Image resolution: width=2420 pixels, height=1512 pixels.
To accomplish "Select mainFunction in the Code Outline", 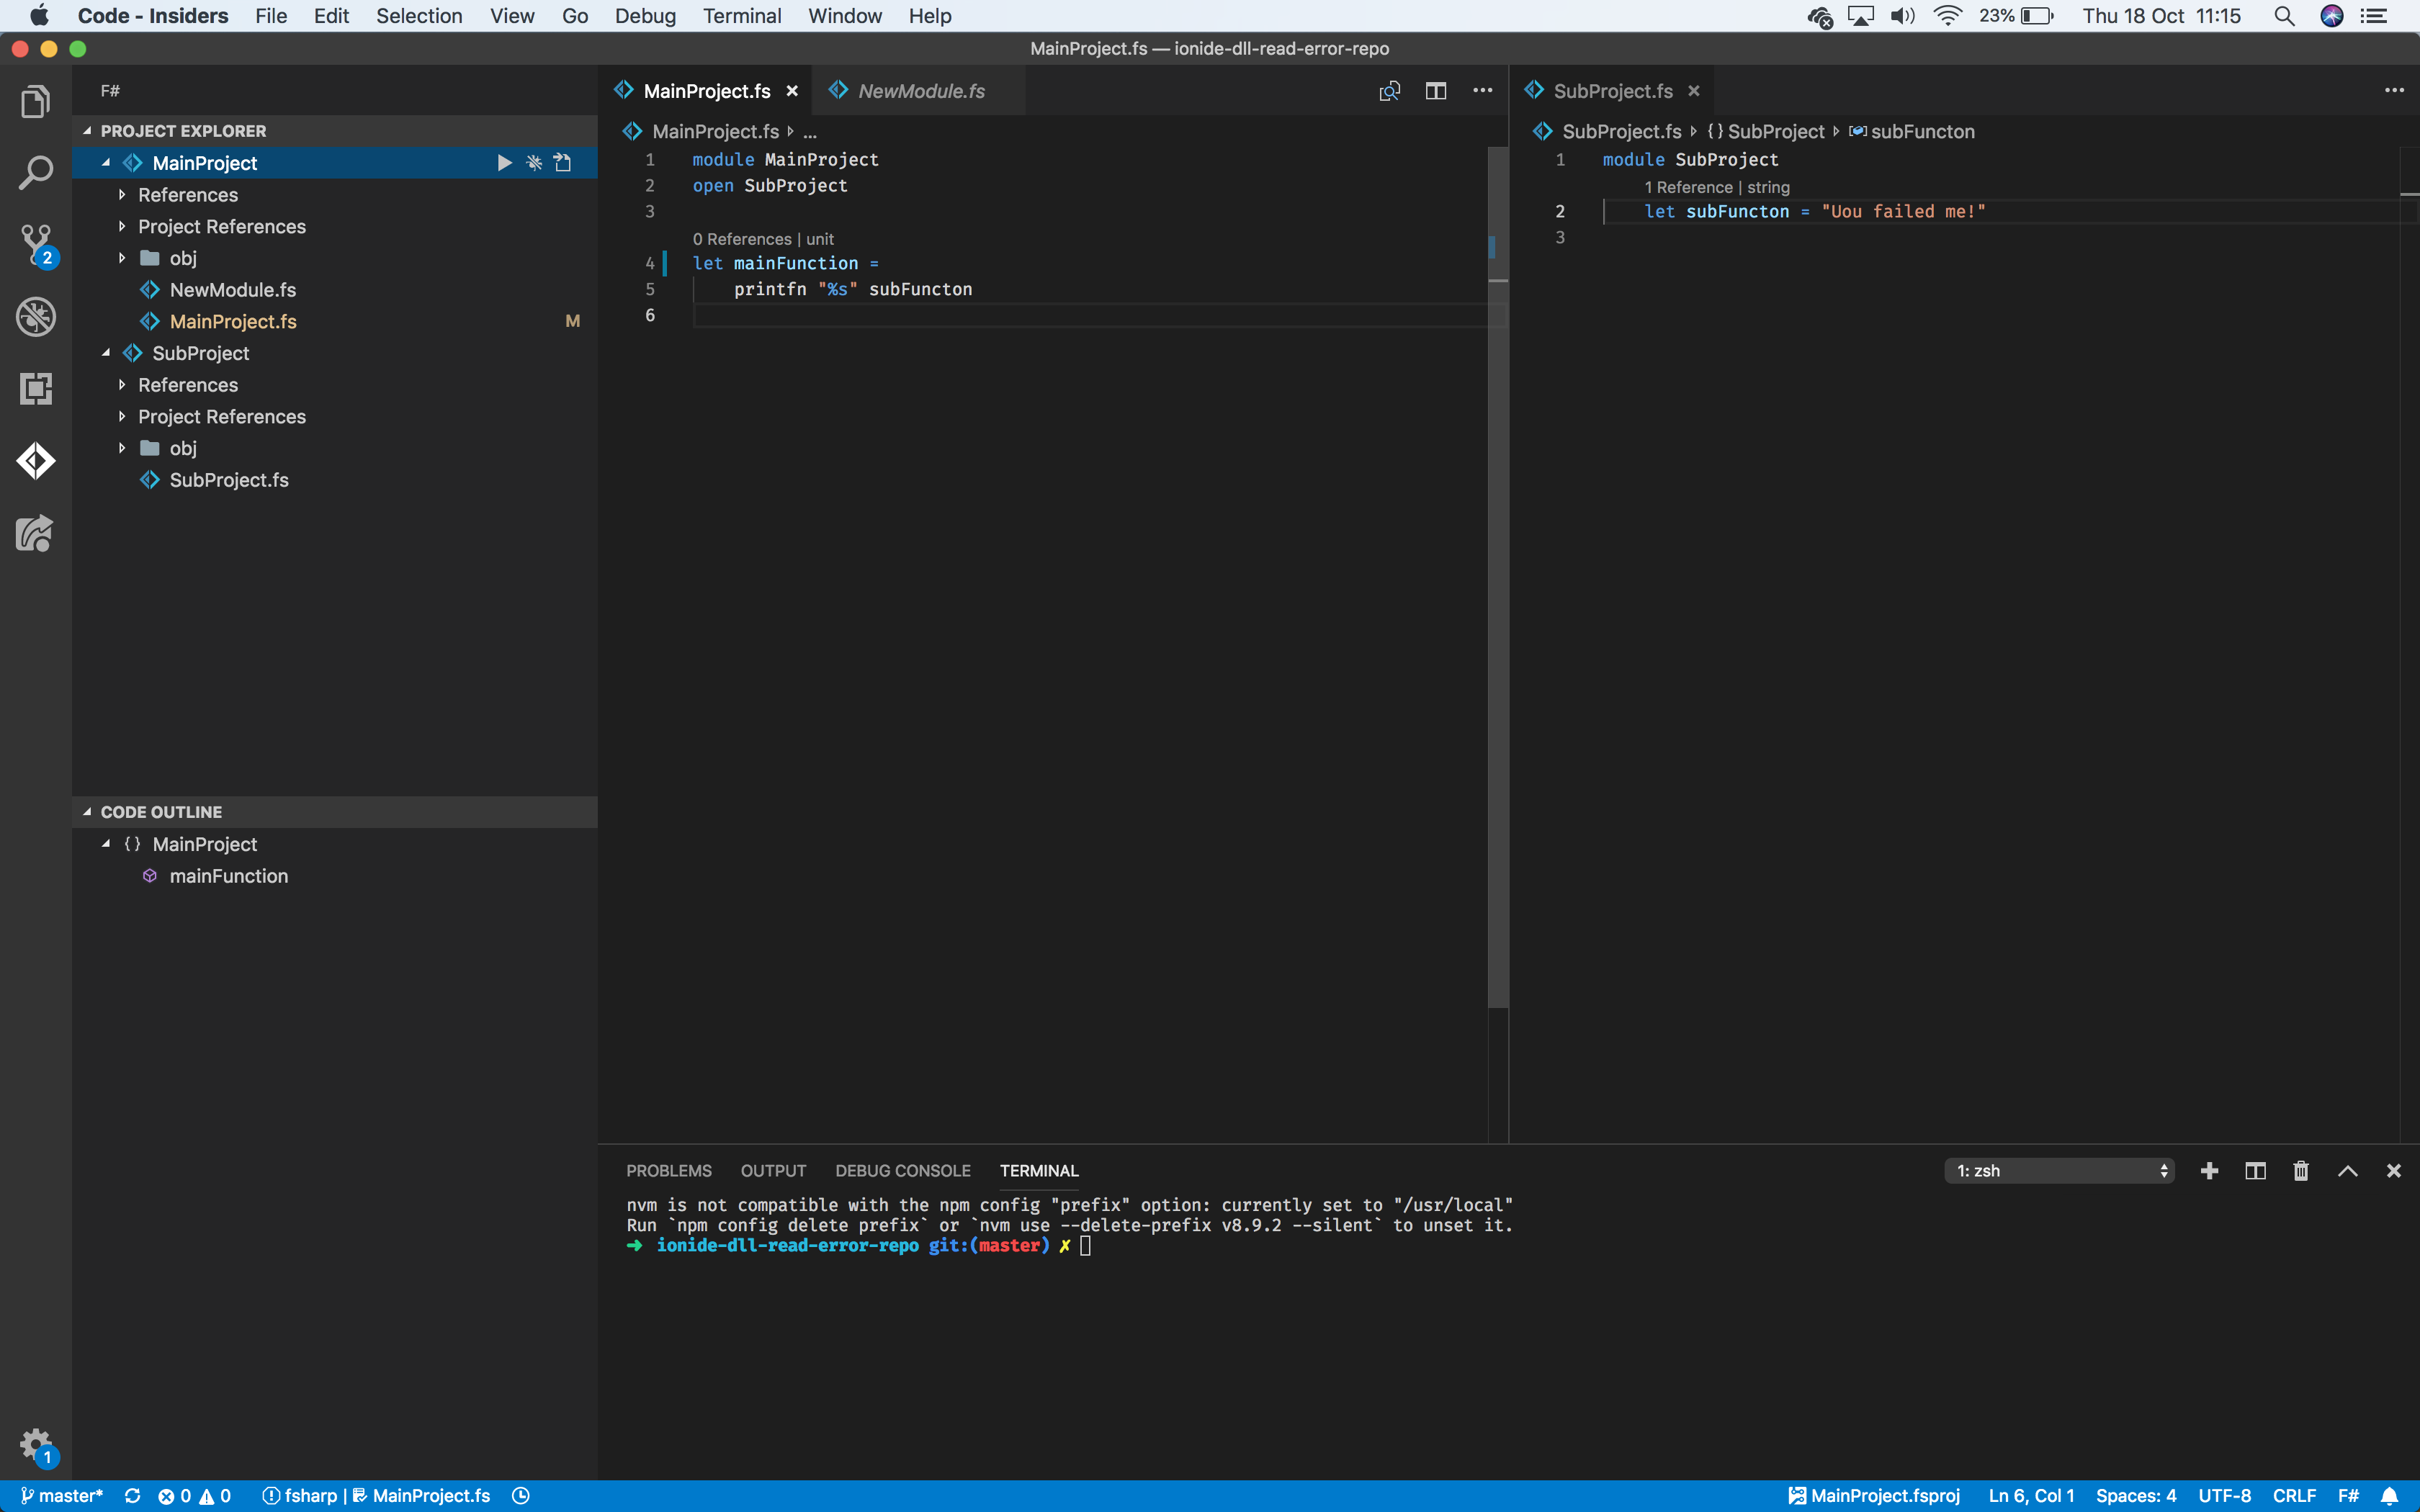I will (228, 875).
